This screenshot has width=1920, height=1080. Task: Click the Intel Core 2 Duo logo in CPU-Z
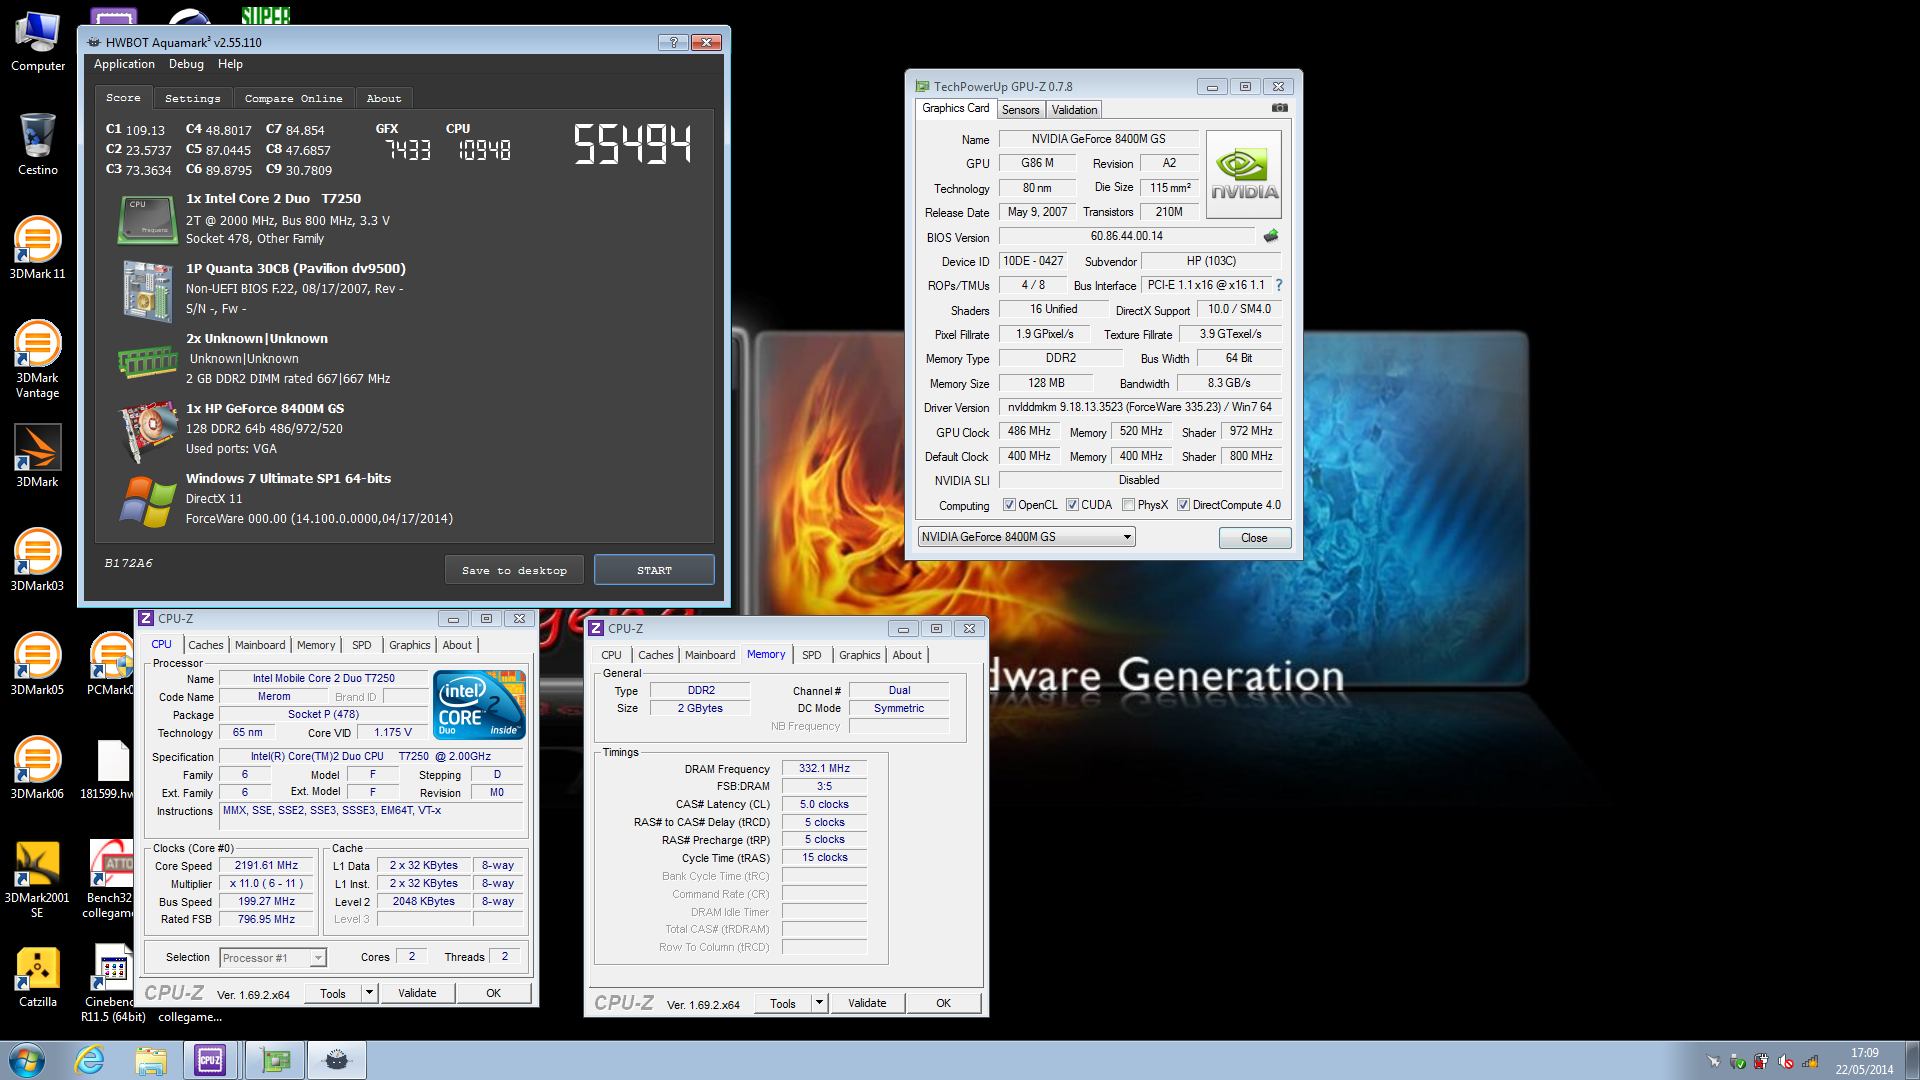479,705
